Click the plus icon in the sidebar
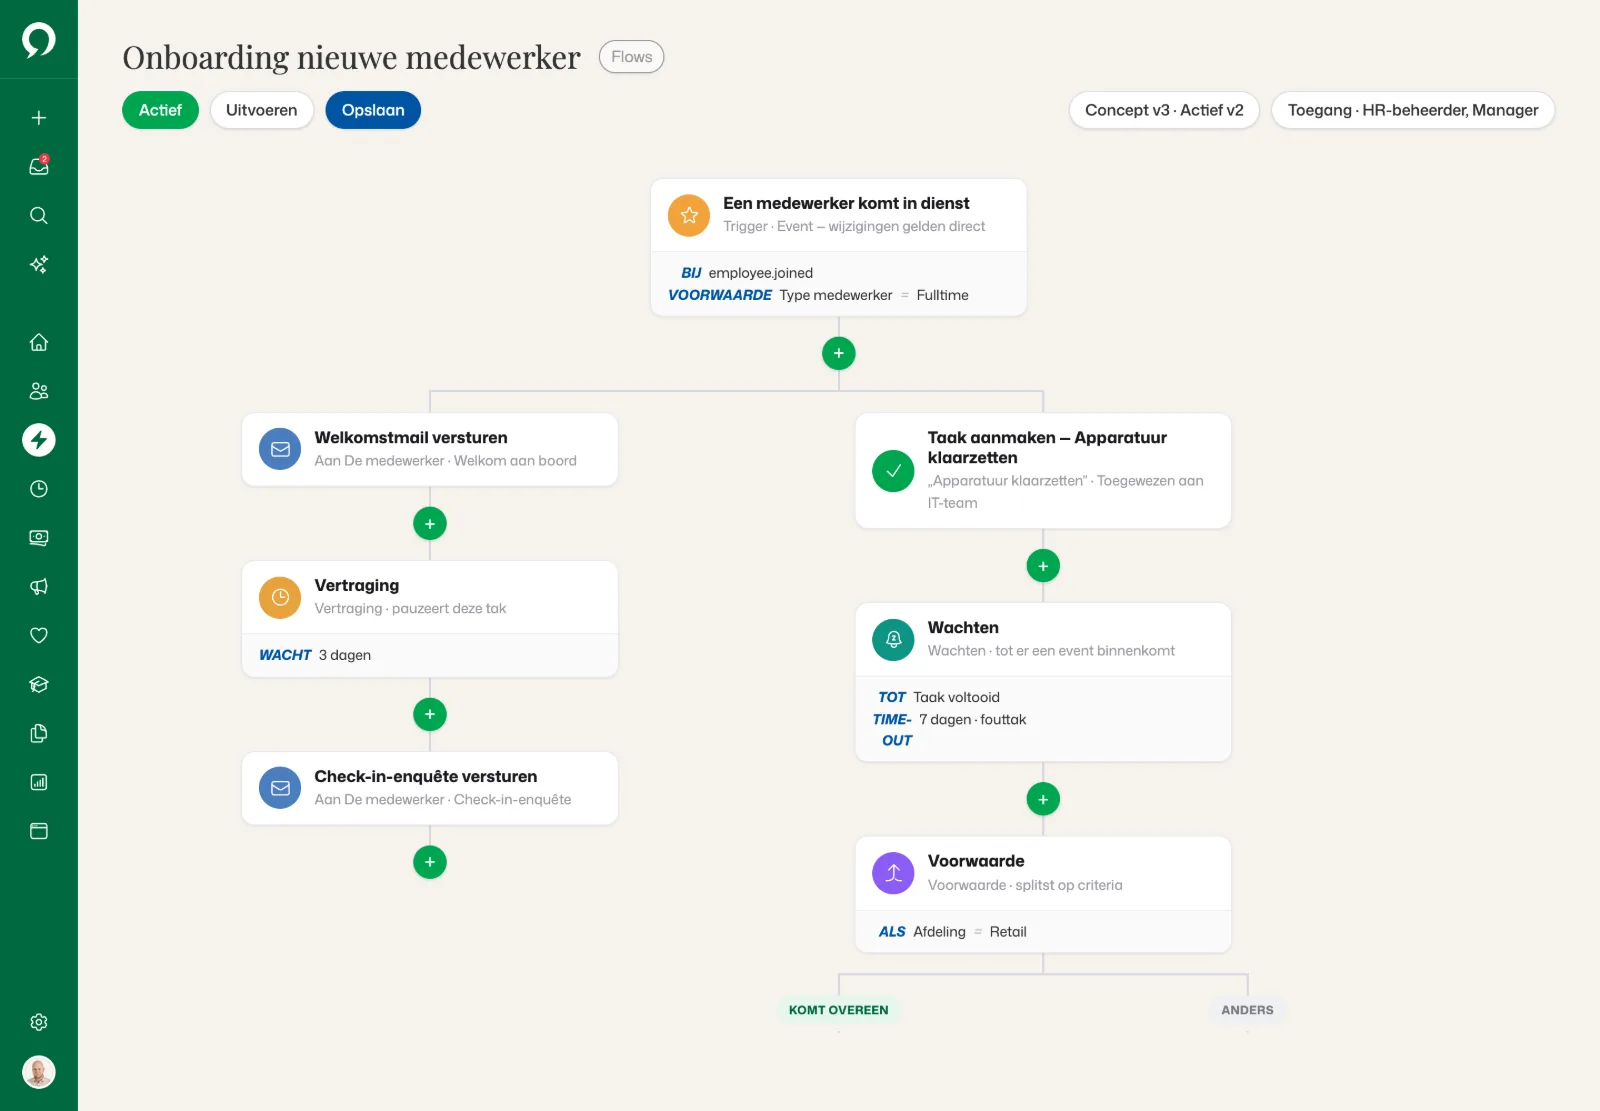 39,118
